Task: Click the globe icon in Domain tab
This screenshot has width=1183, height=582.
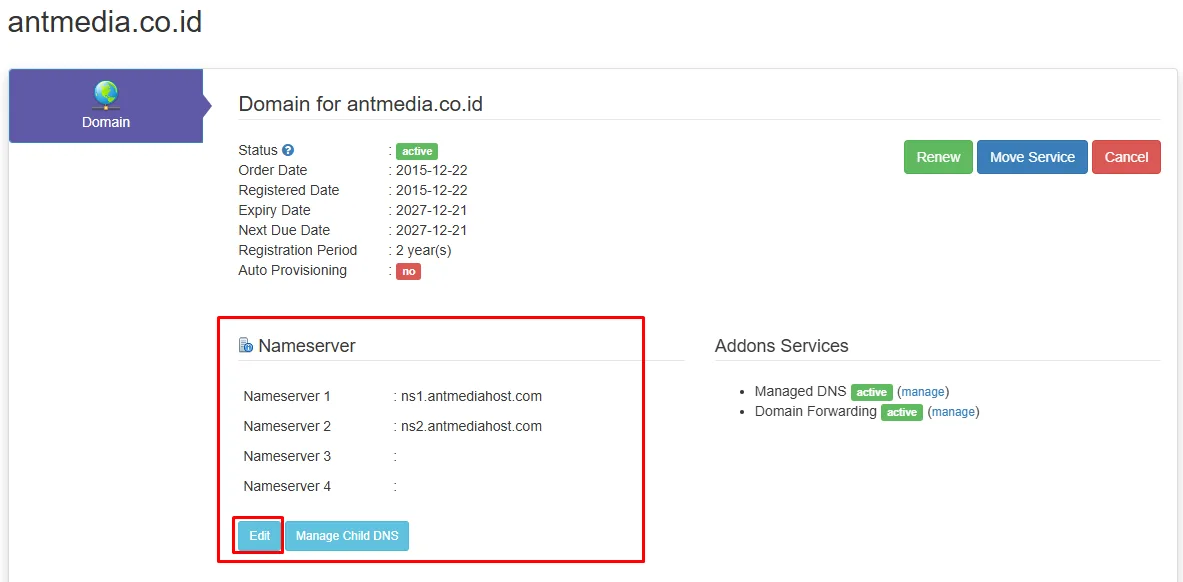Action: tap(106, 94)
